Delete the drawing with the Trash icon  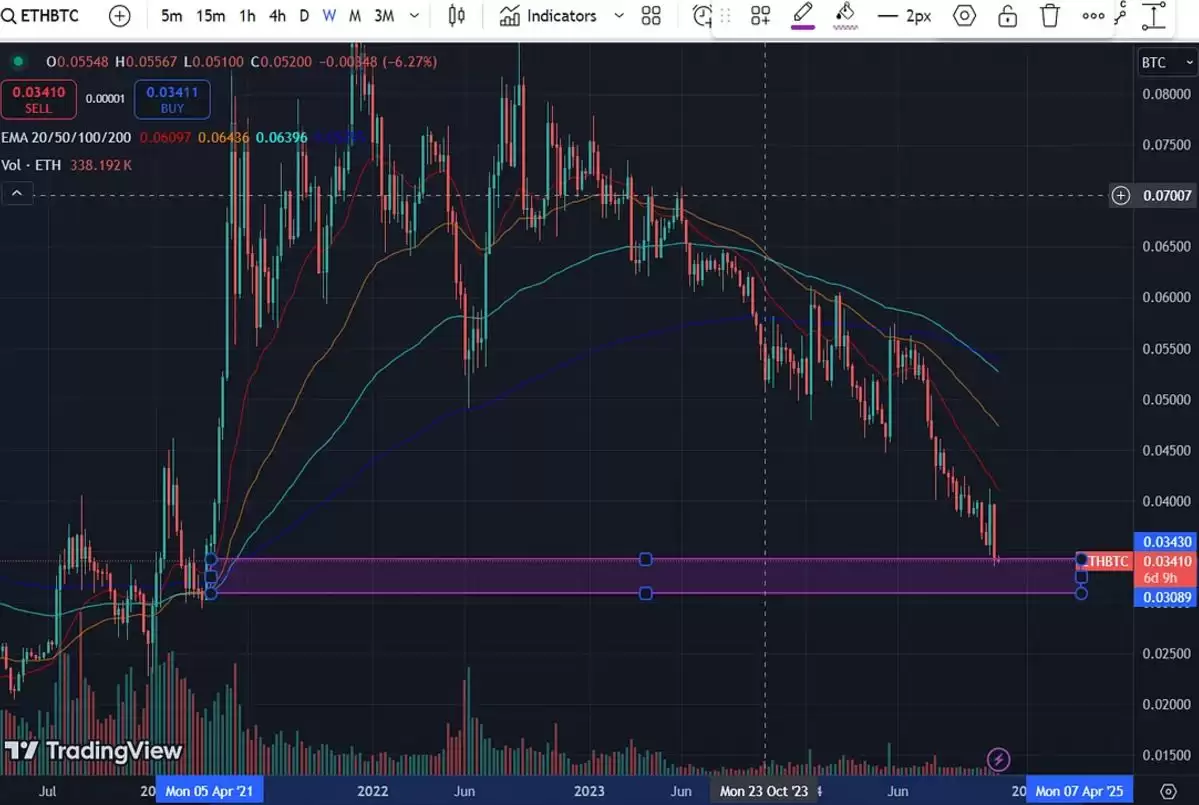1049,15
